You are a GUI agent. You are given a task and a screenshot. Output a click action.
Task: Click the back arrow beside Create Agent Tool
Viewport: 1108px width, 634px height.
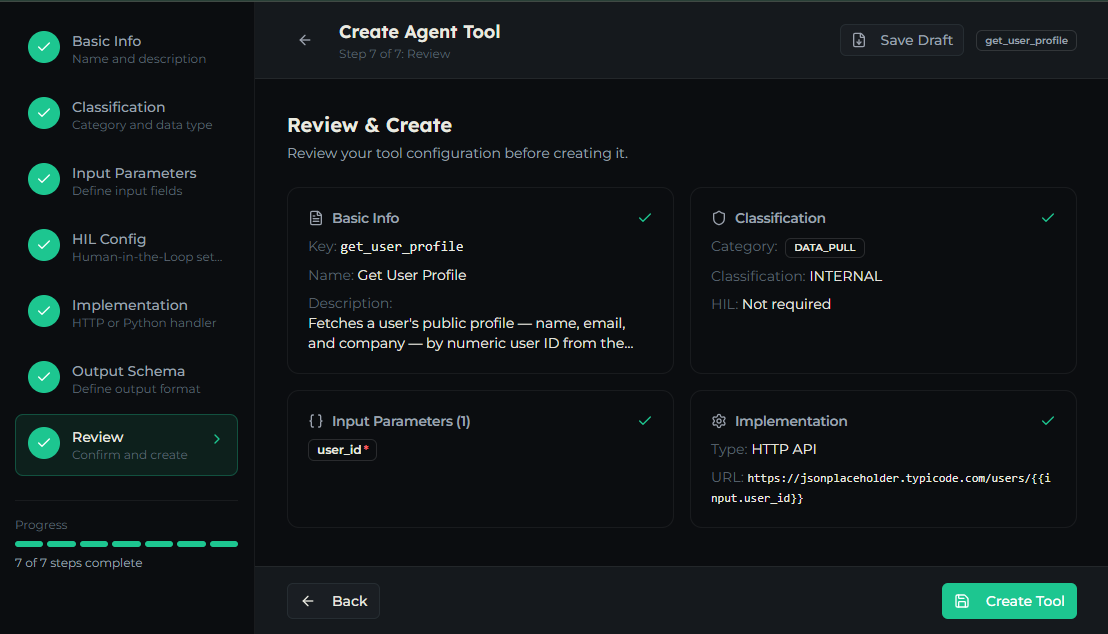pos(305,40)
